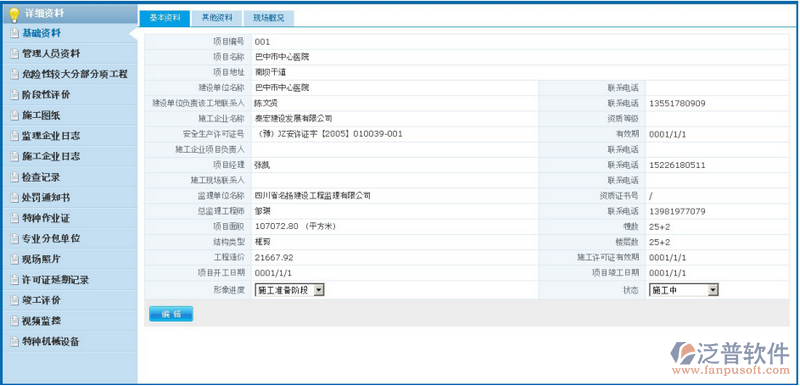Click the 施工准备阶段 combo box
The width and height of the screenshot is (800, 386).
[289, 290]
